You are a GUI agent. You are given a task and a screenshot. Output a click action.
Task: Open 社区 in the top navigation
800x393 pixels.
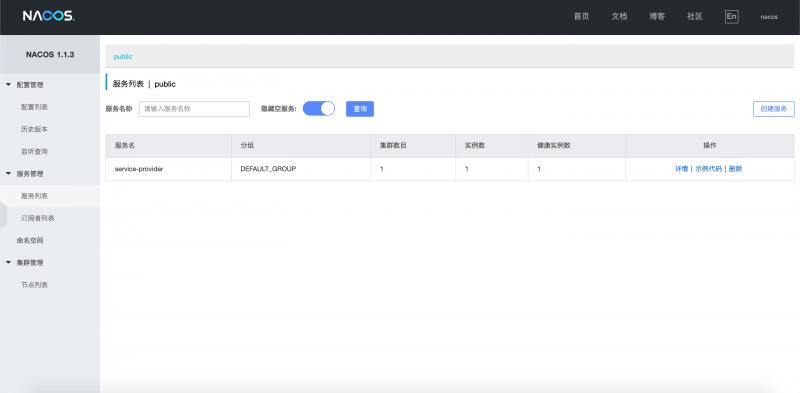click(694, 16)
